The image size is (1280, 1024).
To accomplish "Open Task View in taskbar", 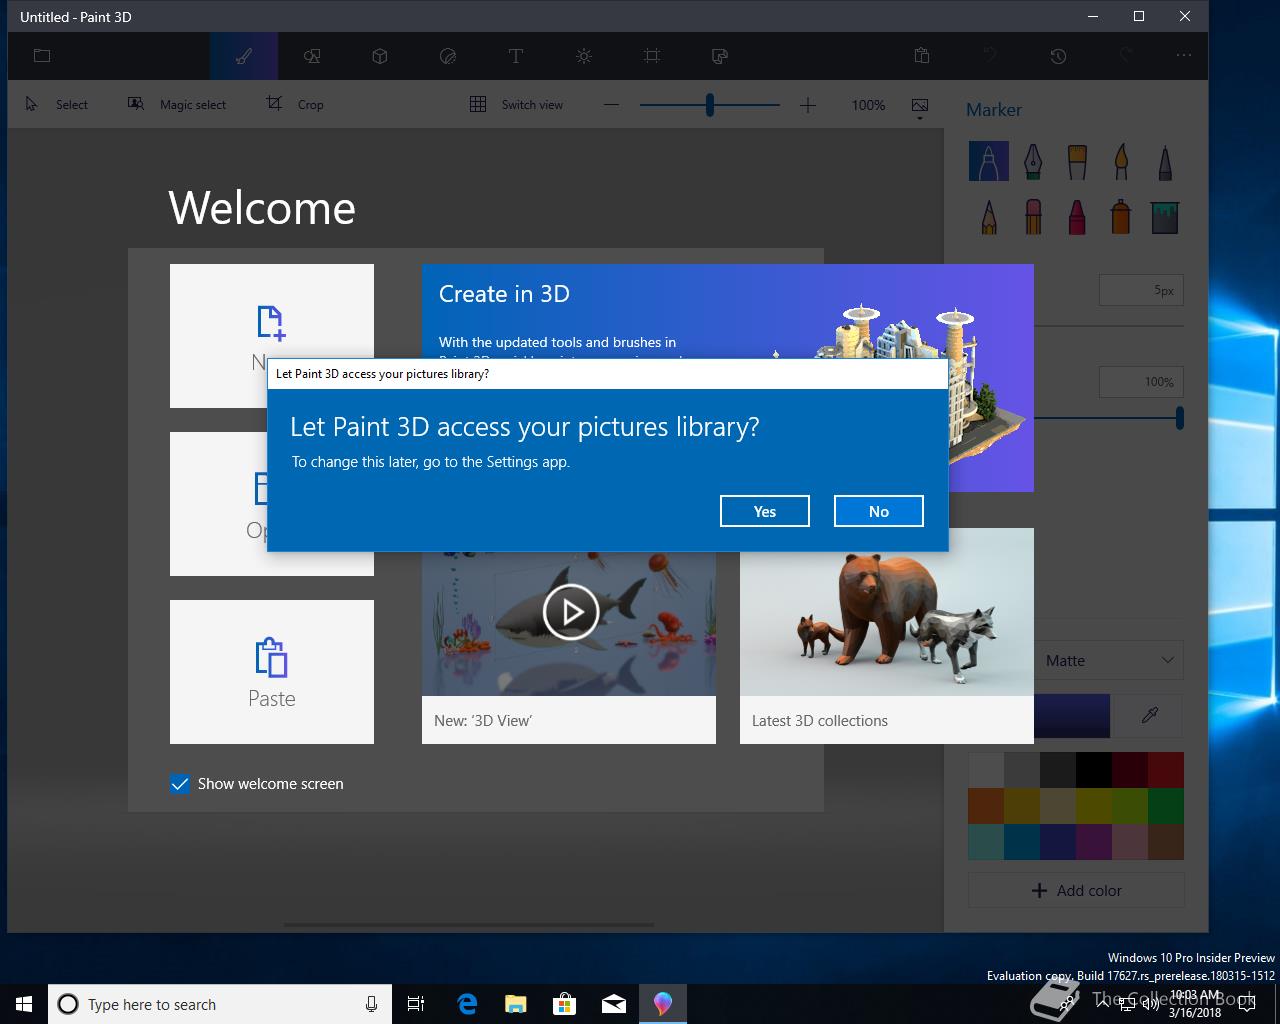I will [416, 1004].
